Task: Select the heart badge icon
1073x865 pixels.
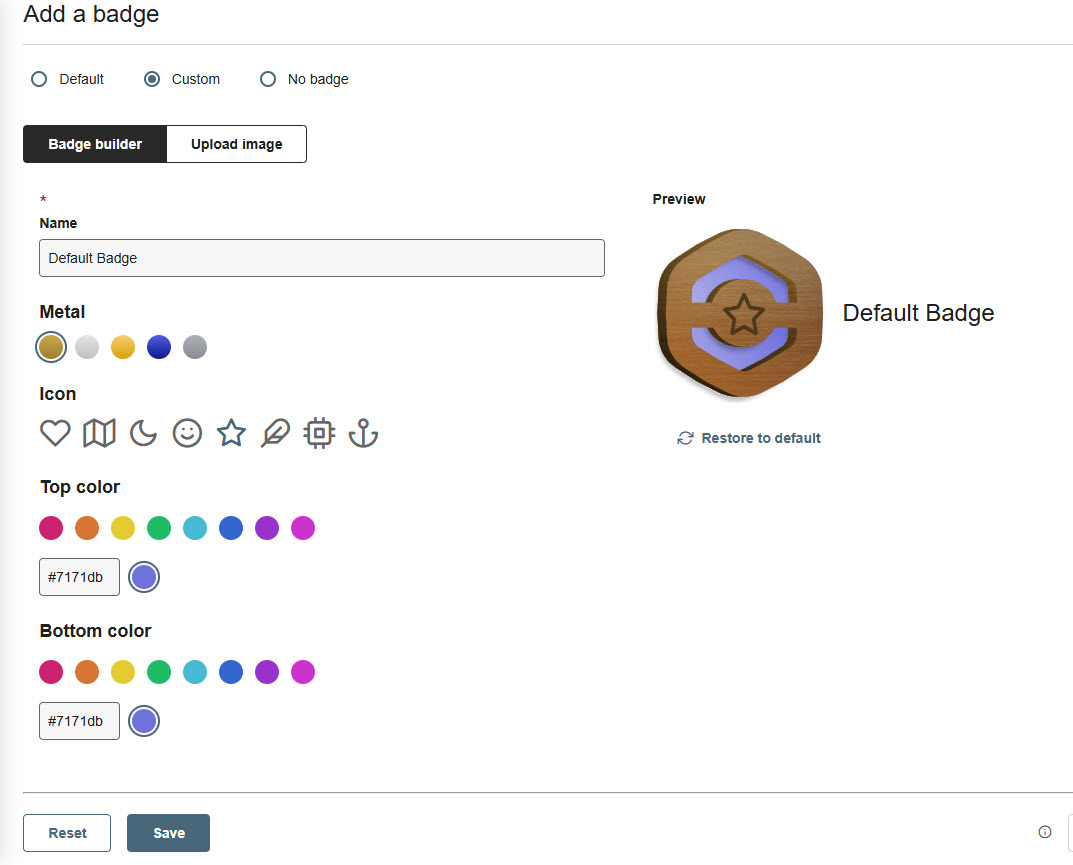Action: (55, 433)
